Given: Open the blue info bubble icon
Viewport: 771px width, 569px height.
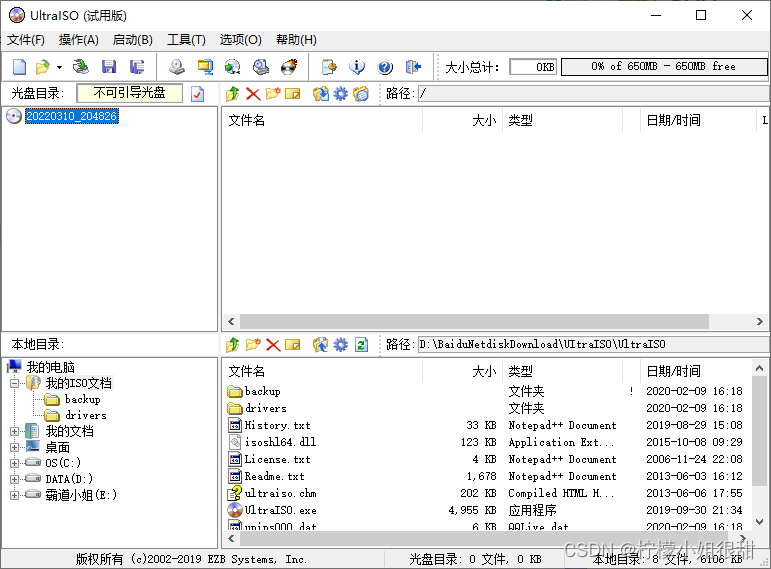Looking at the screenshot, I should (357, 67).
